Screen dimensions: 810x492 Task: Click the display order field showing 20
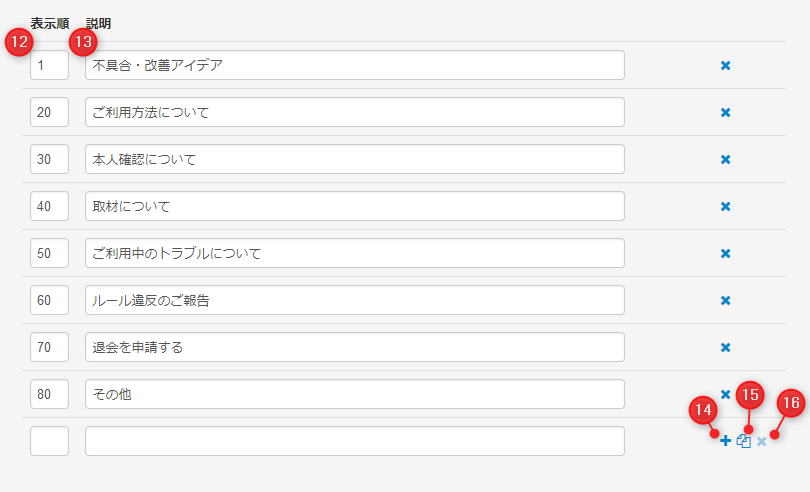point(49,113)
